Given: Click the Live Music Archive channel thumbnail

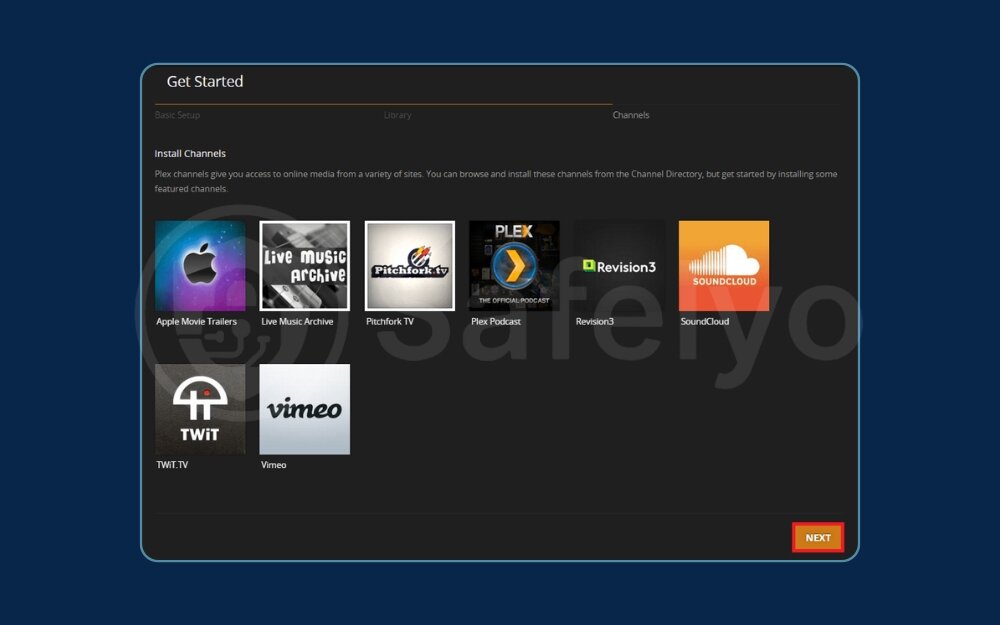Looking at the screenshot, I should [304, 266].
